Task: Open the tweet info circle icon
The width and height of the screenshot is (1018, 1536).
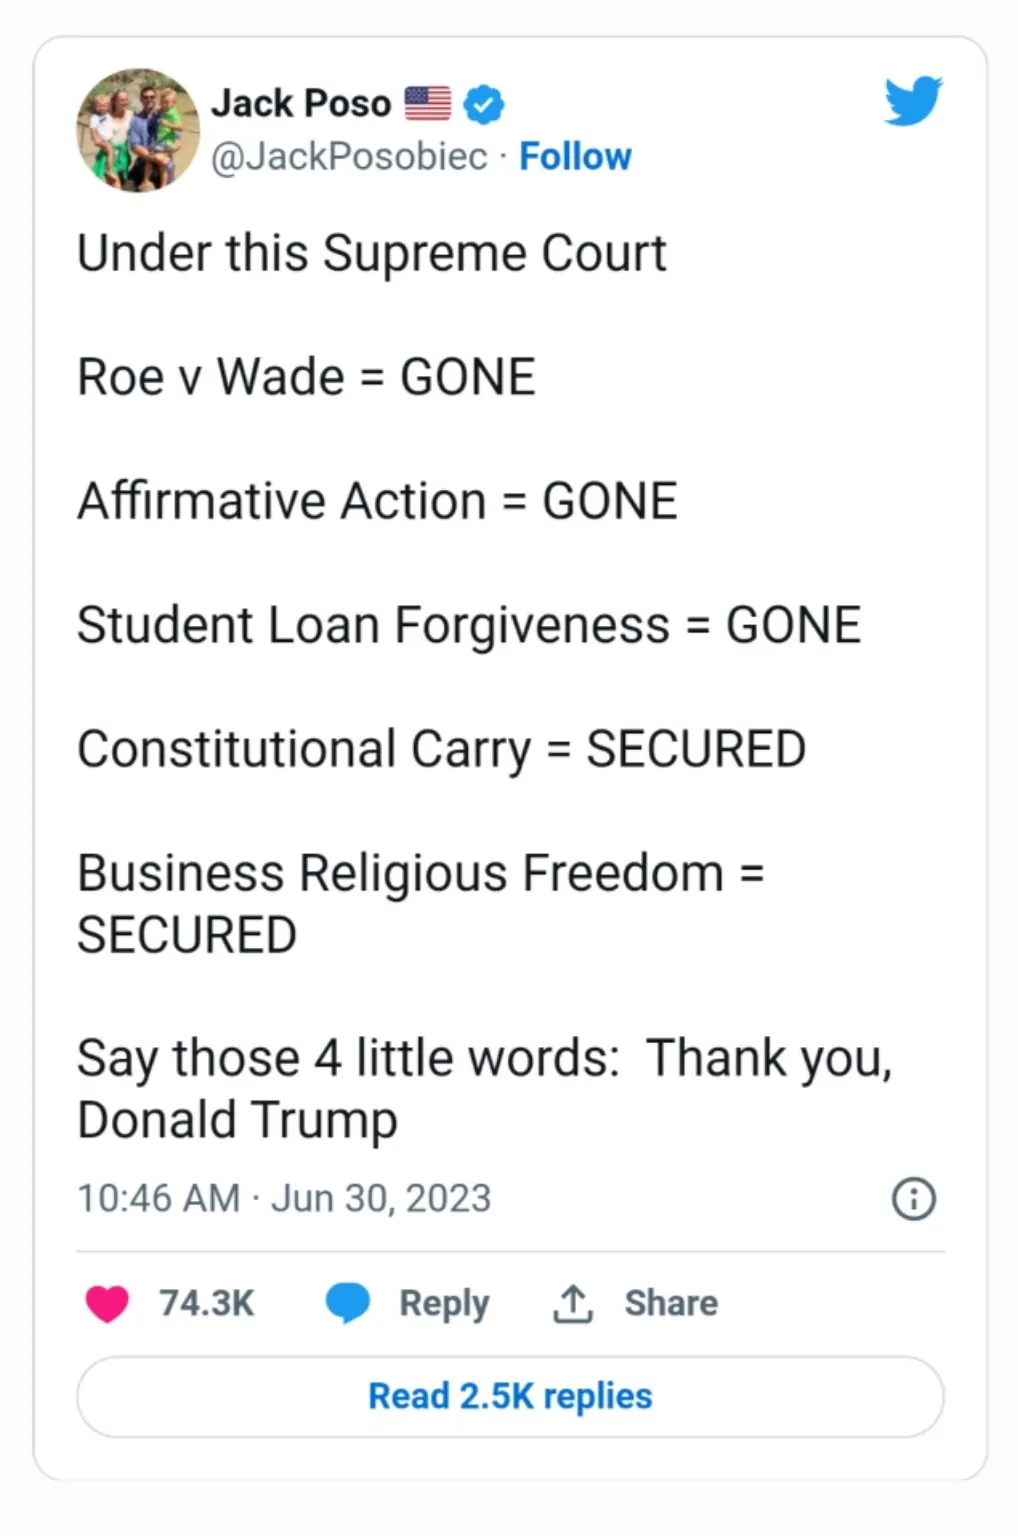Action: [913, 1198]
